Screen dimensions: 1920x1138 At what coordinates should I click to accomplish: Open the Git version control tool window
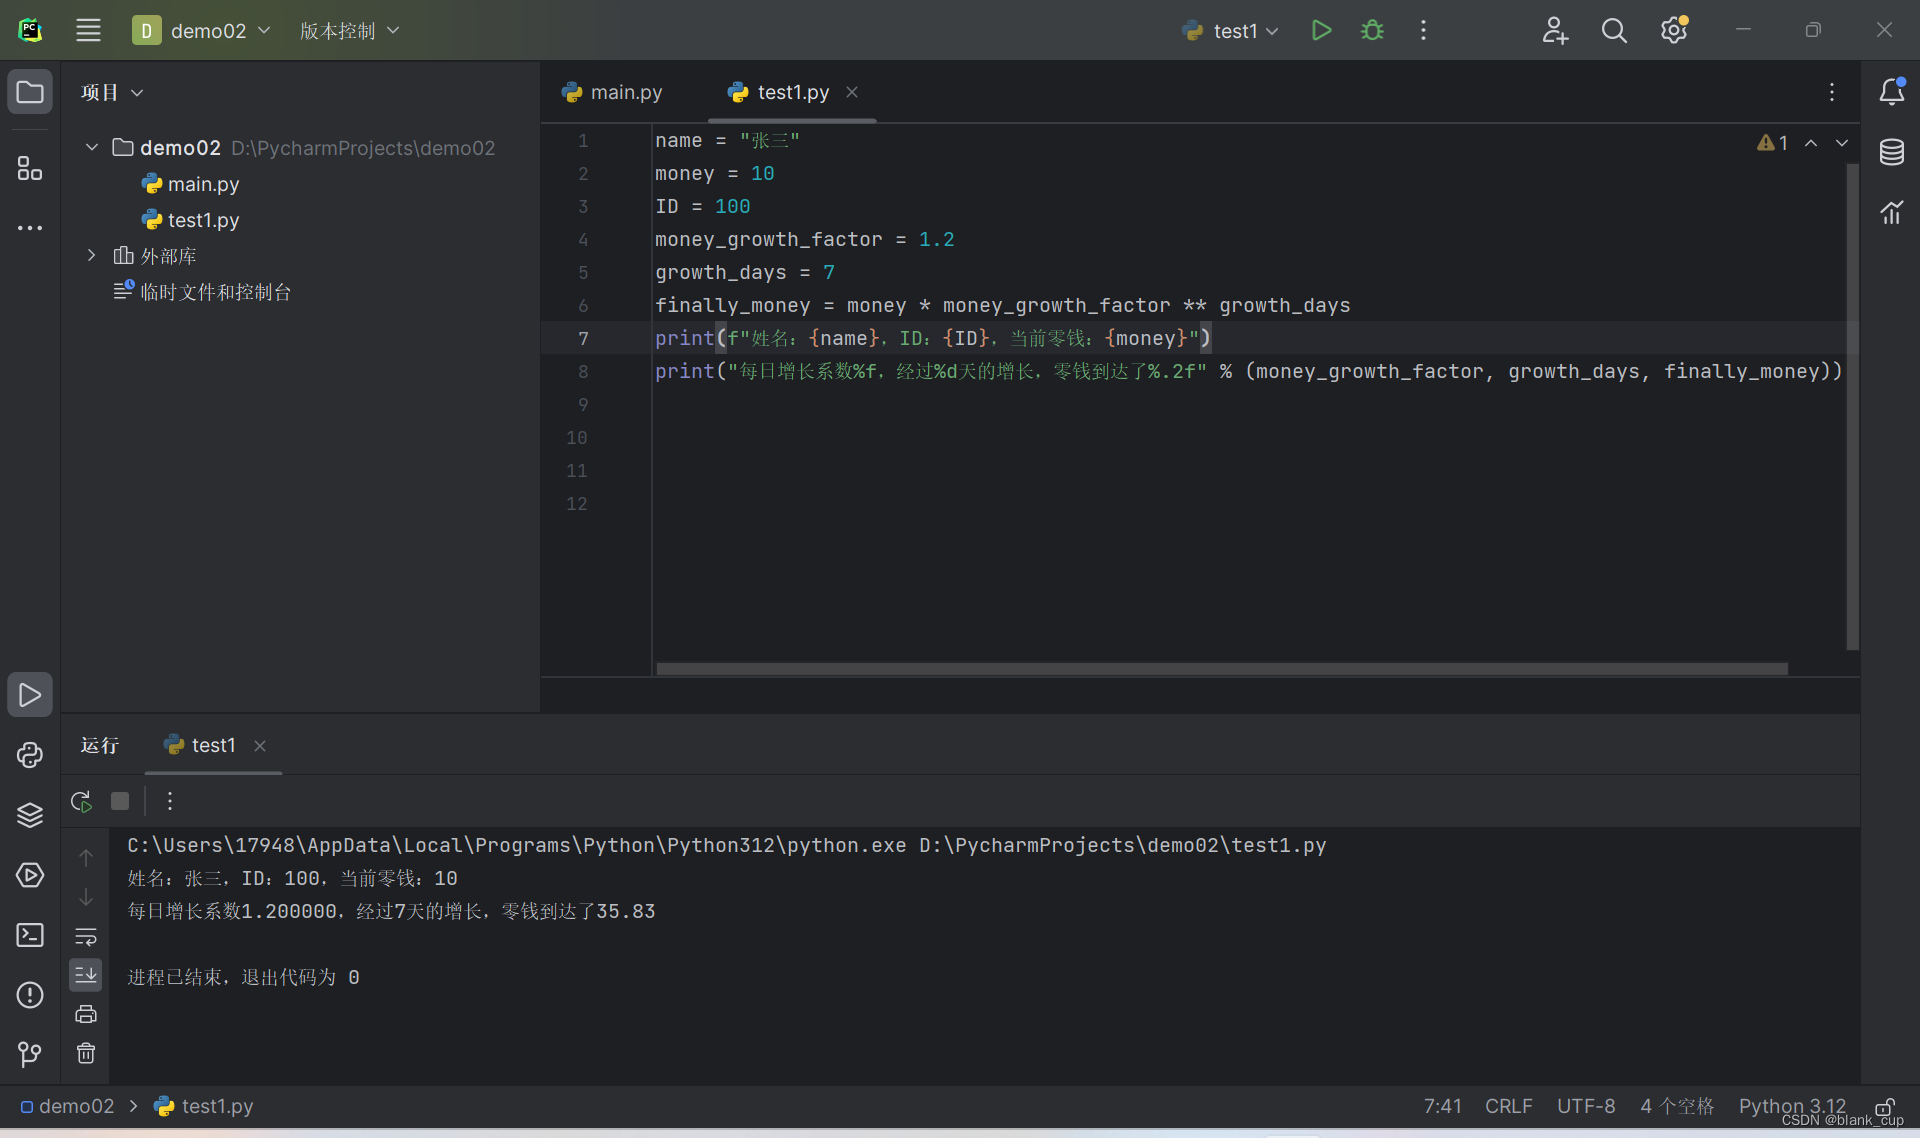coord(30,1054)
